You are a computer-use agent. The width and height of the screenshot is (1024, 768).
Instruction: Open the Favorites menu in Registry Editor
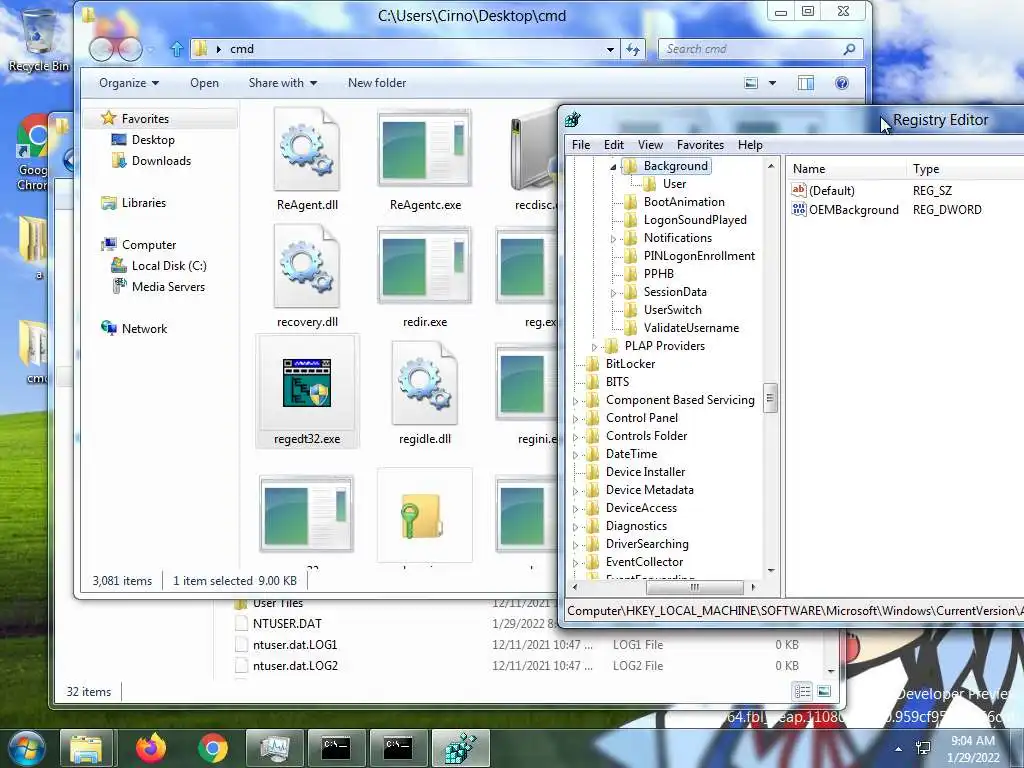700,145
